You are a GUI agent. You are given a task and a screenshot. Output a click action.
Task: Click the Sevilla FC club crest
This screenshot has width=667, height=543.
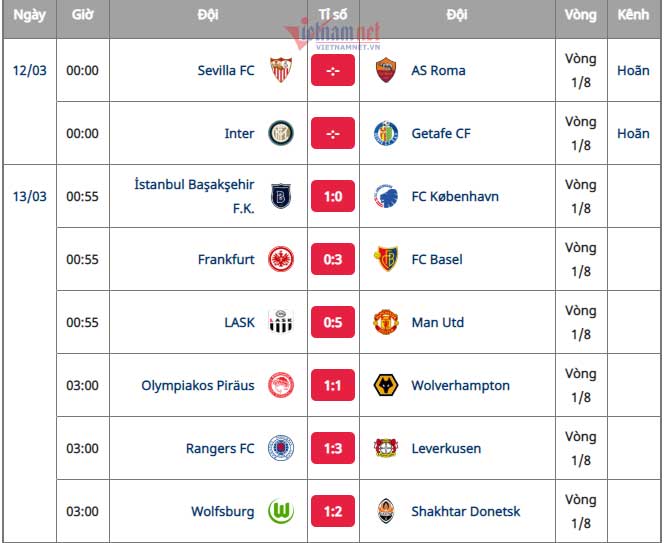coord(281,70)
